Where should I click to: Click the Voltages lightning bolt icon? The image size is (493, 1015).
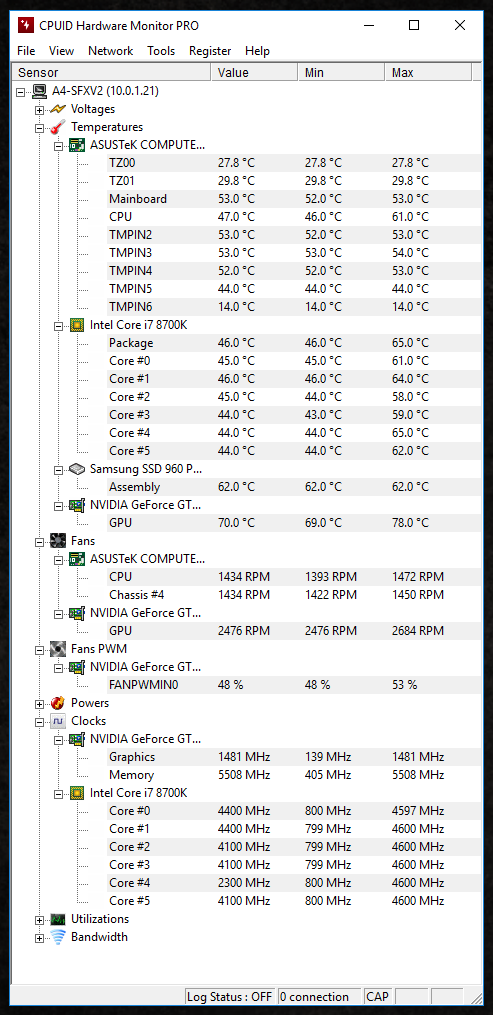tap(59, 109)
